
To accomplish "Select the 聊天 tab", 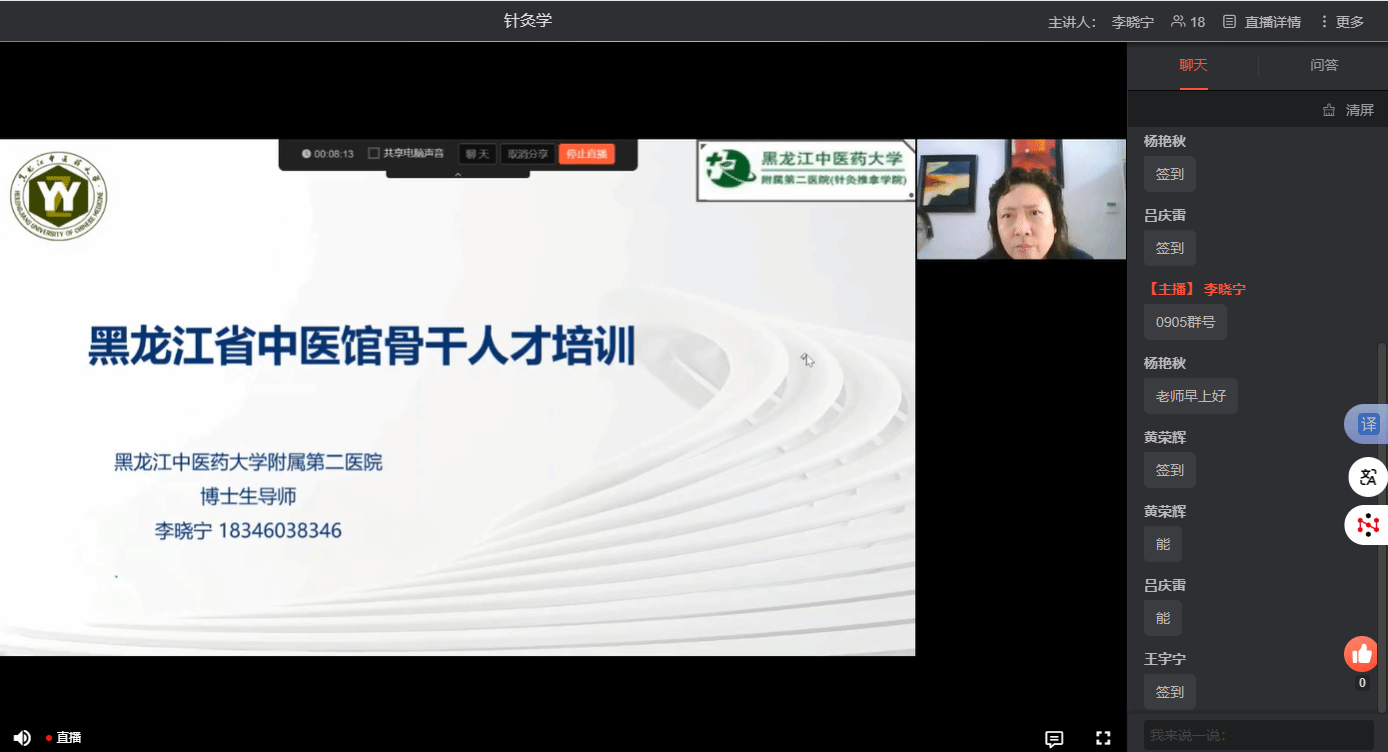I will coord(1193,65).
